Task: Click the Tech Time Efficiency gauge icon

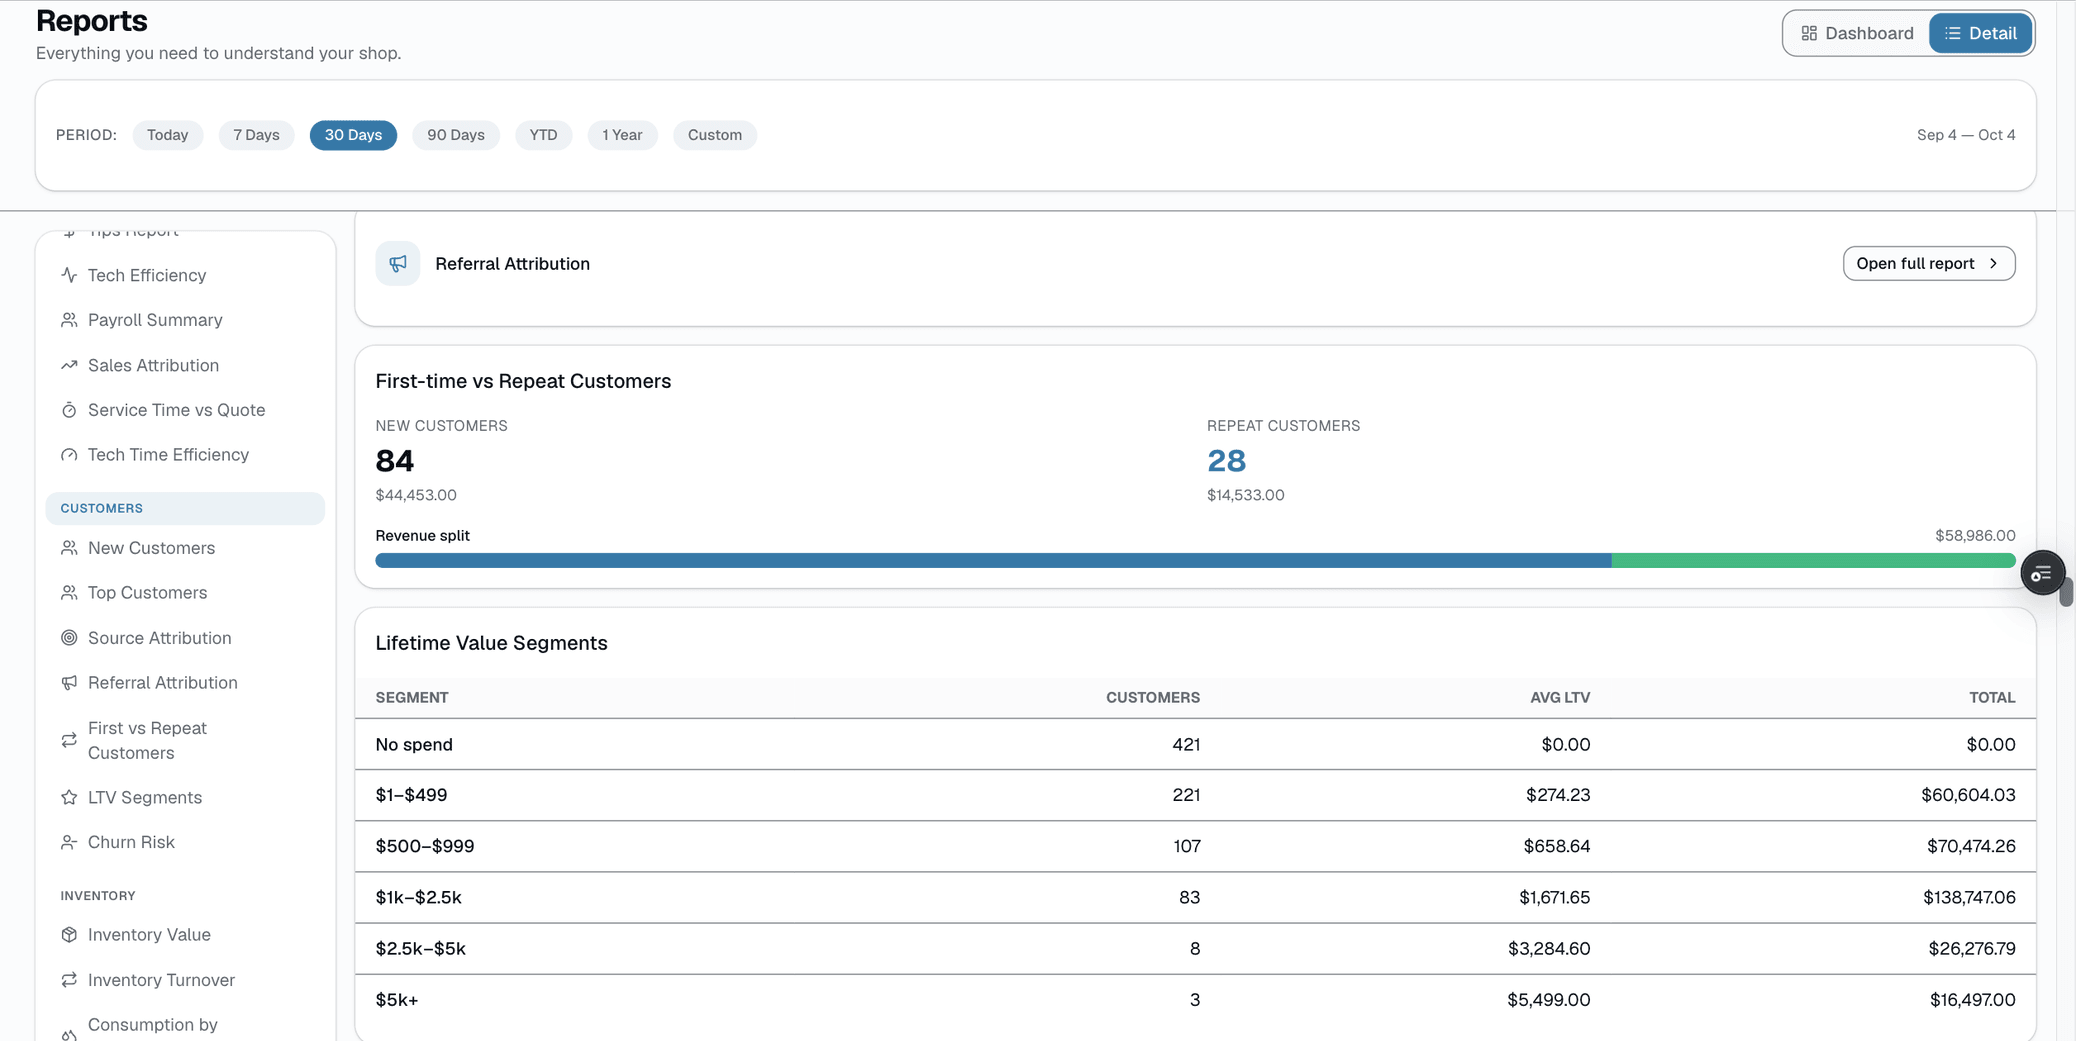Action: pos(69,455)
